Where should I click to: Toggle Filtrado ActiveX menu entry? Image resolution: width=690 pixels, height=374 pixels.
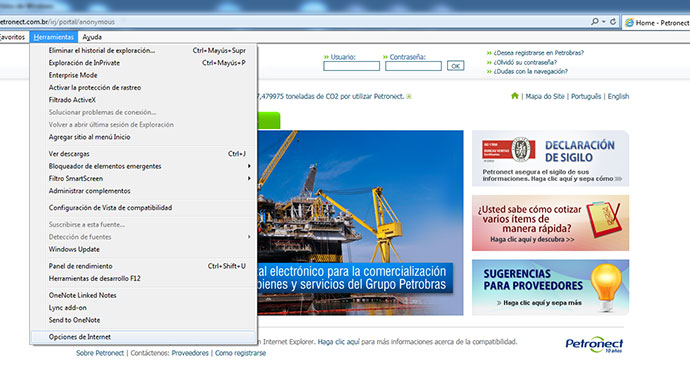pos(143,100)
